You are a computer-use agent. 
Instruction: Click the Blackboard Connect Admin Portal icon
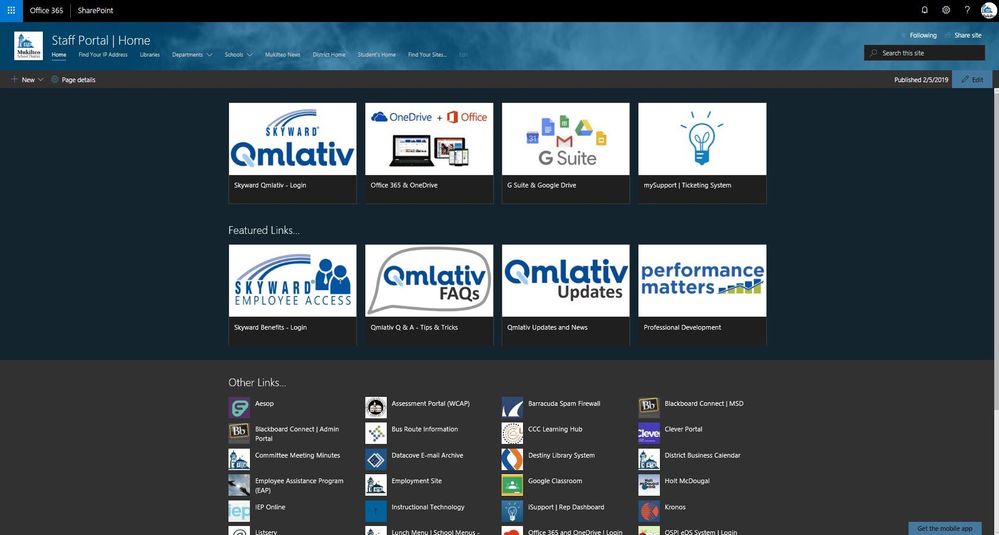(x=239, y=433)
